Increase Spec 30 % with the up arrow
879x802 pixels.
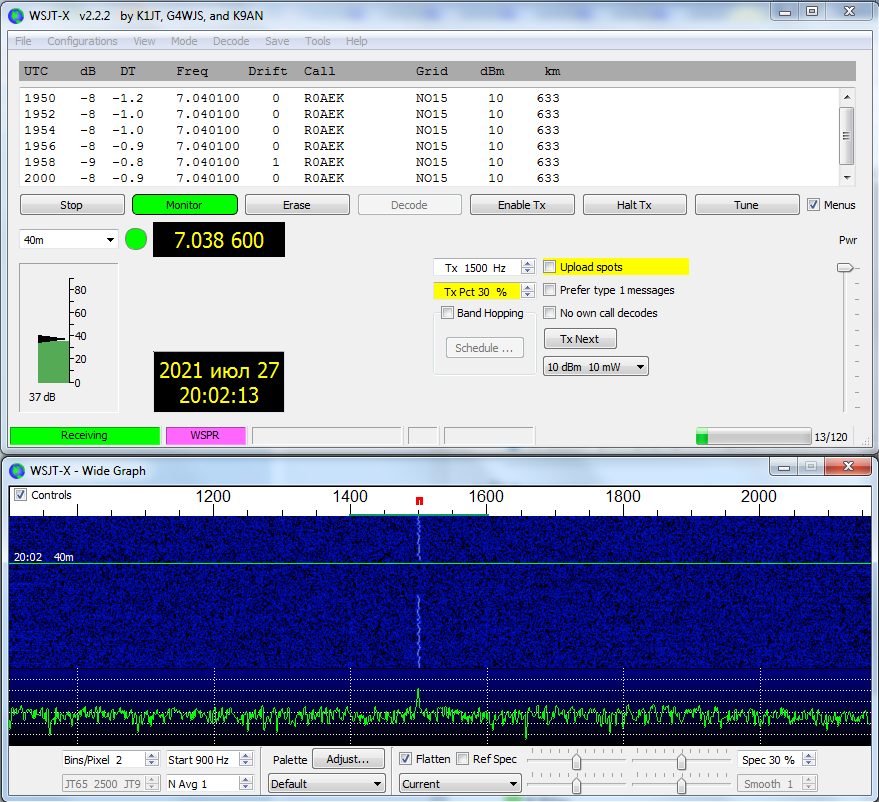(x=808, y=756)
